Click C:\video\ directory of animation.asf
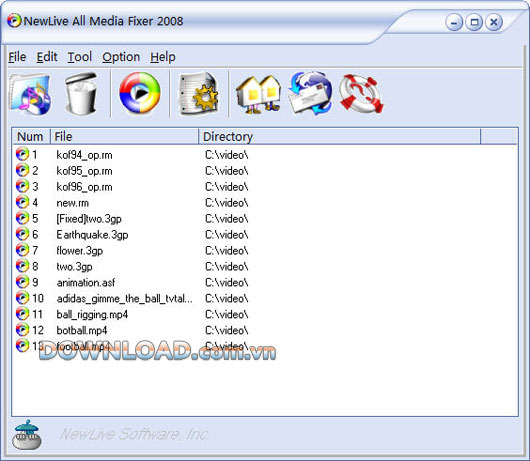This screenshot has height=461, width=530. tap(226, 283)
